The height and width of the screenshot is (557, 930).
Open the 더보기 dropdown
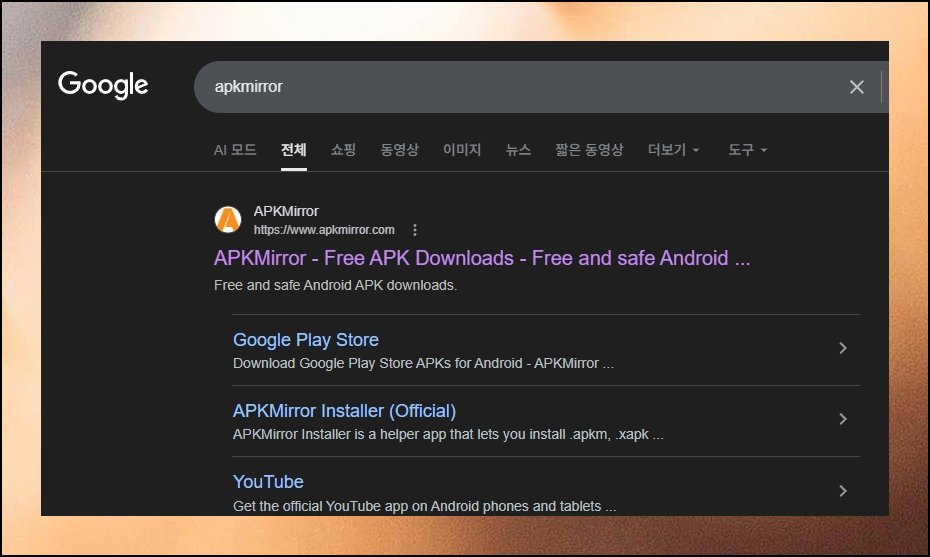click(x=674, y=149)
